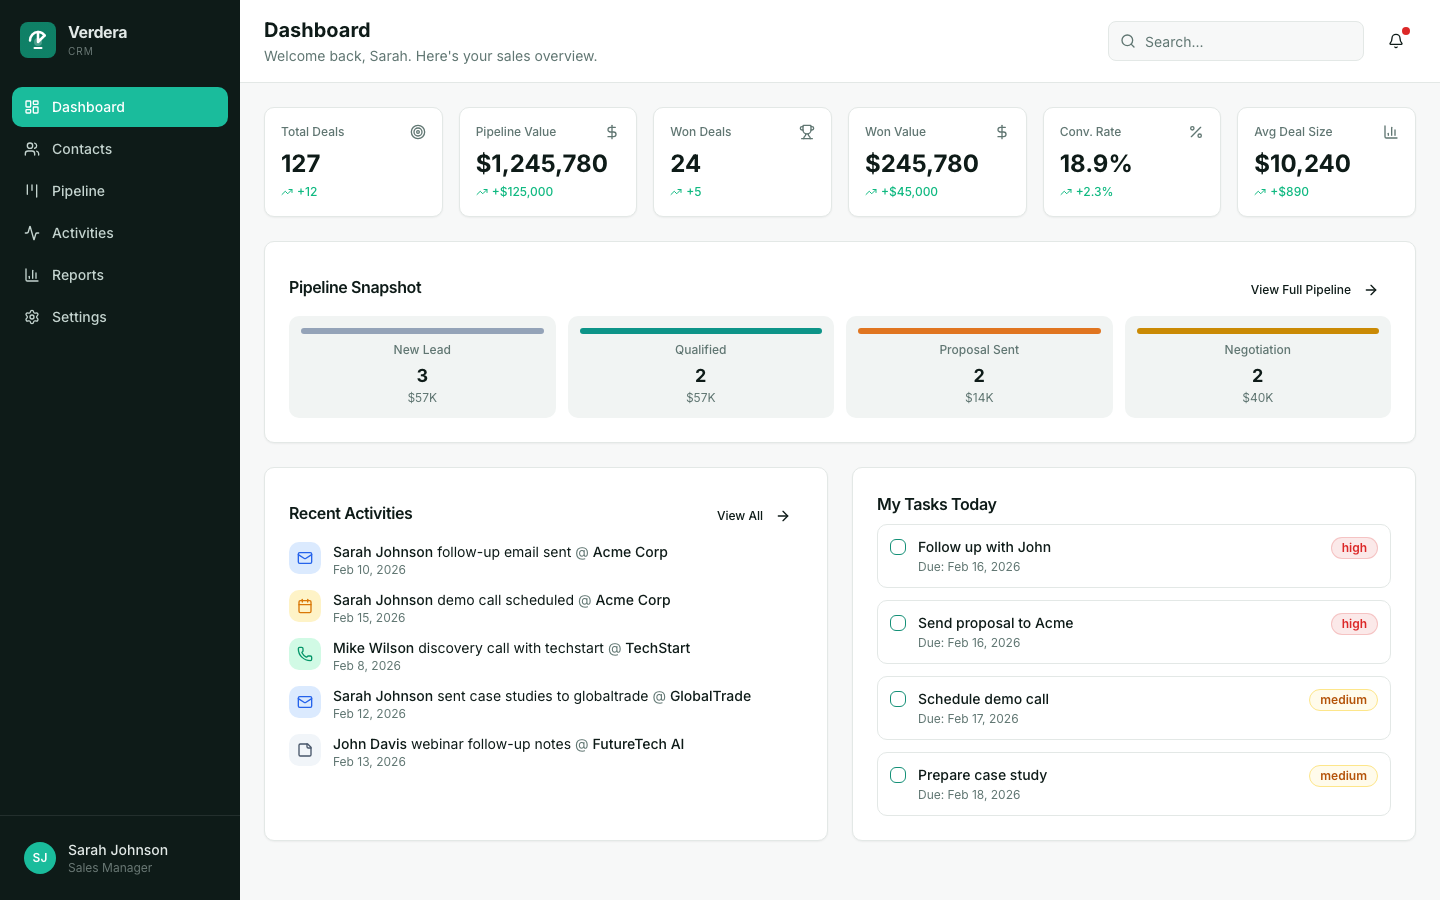
Task: Click the trophy icon on Won Deals card
Action: tap(807, 132)
